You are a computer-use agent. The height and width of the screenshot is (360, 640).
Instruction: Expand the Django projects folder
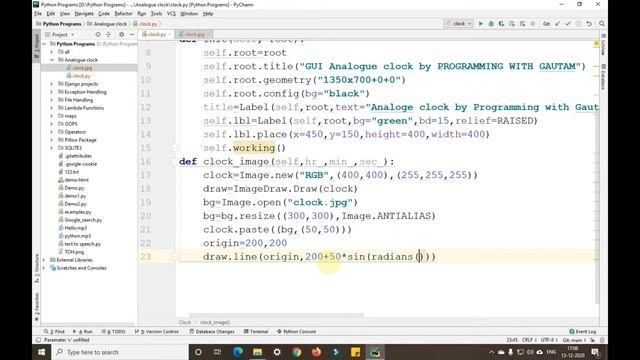(52, 84)
